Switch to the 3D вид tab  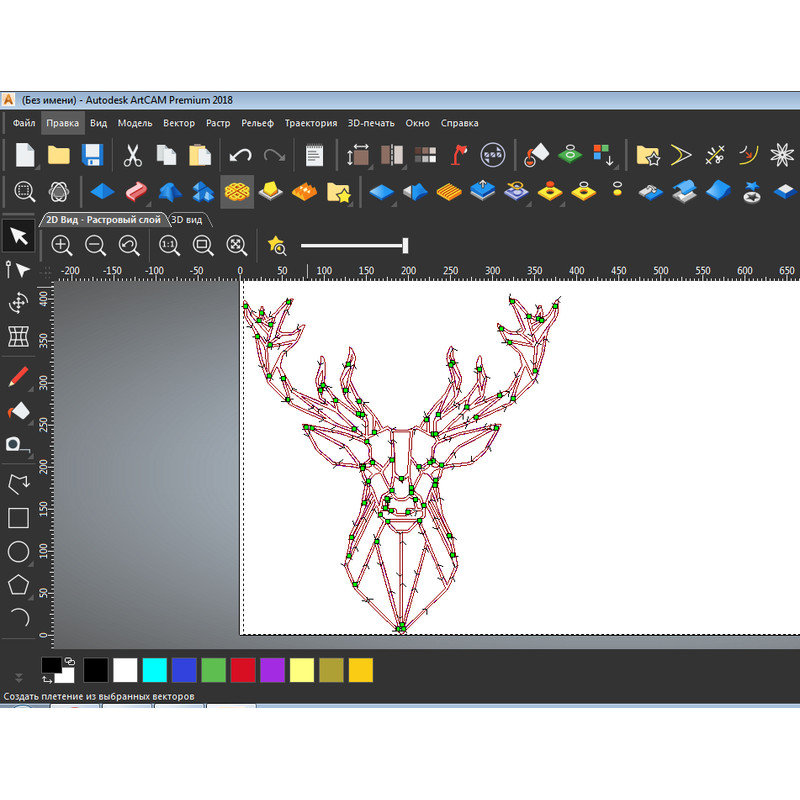(187, 219)
